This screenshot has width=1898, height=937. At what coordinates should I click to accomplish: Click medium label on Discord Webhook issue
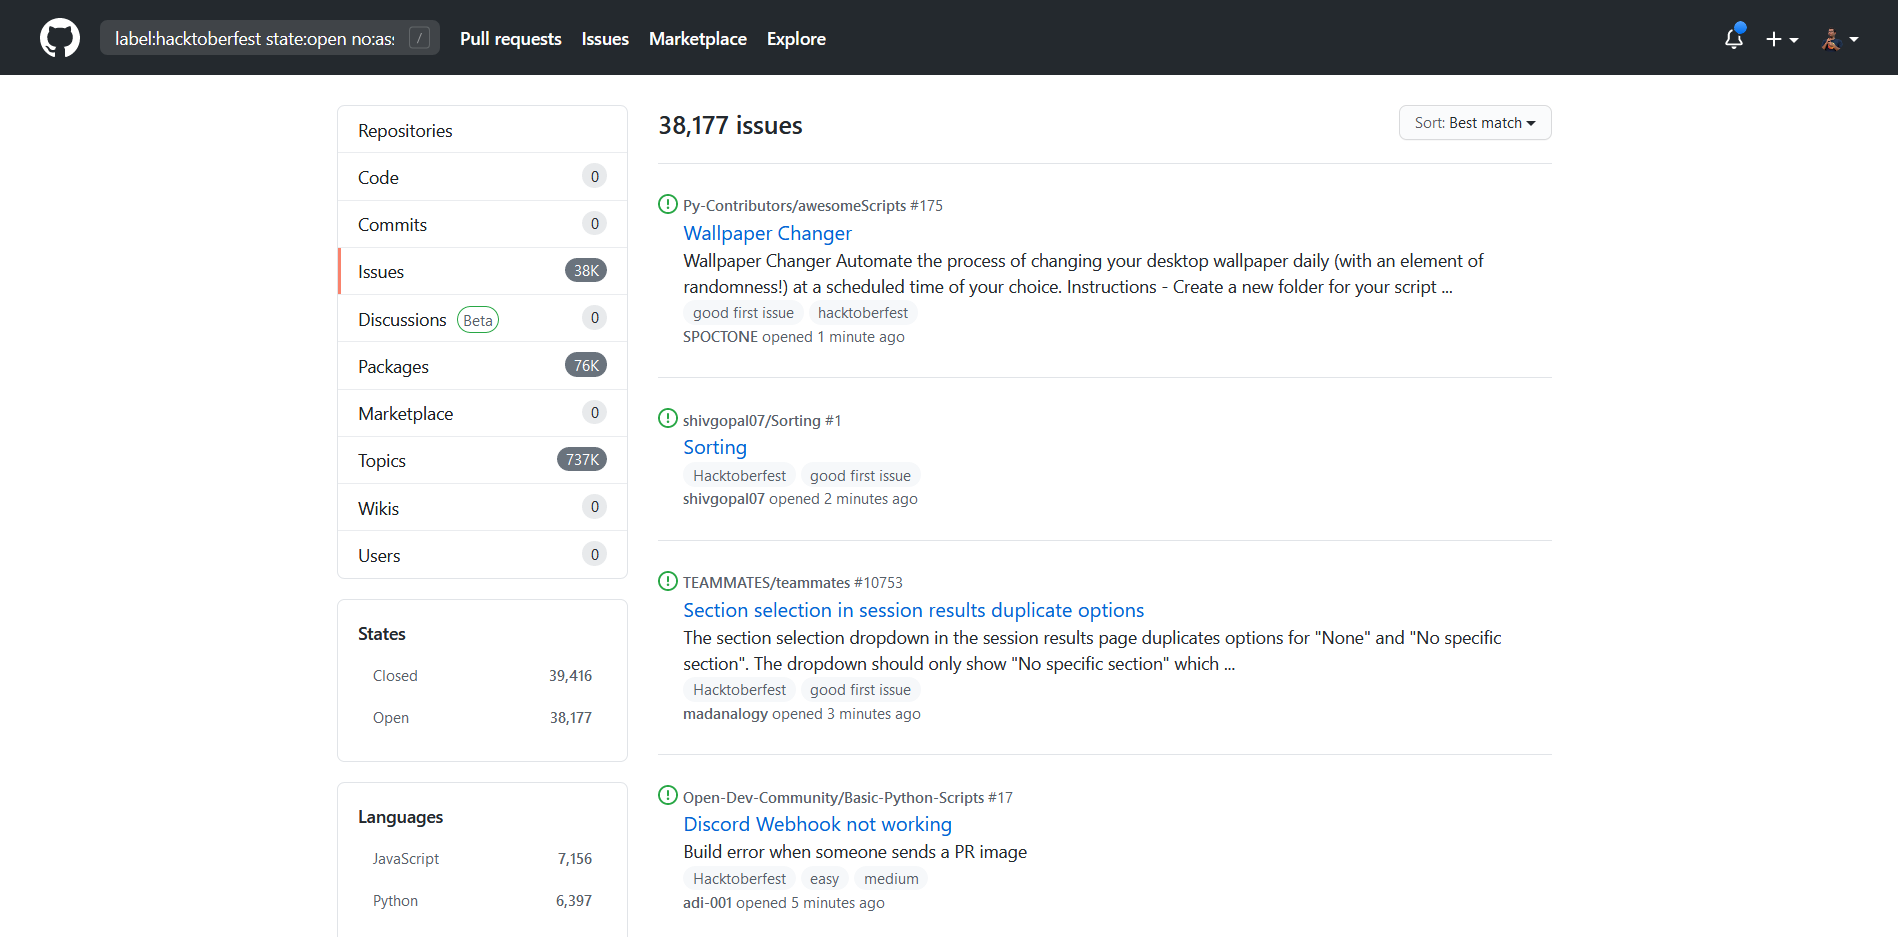(891, 879)
